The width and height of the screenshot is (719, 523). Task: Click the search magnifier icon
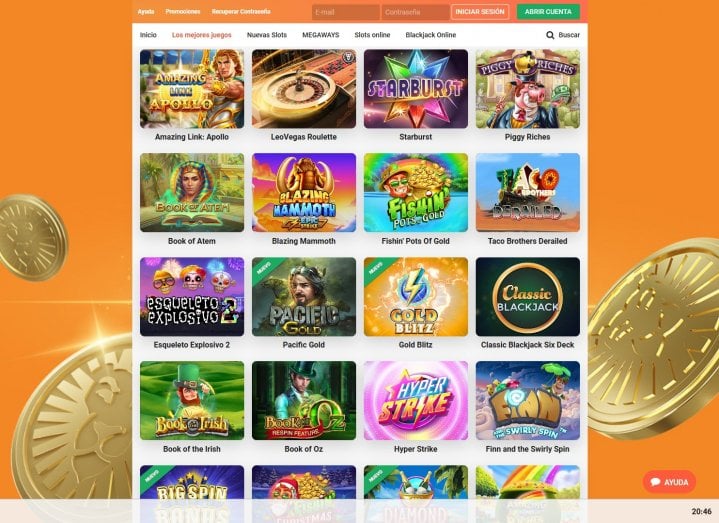click(x=550, y=35)
